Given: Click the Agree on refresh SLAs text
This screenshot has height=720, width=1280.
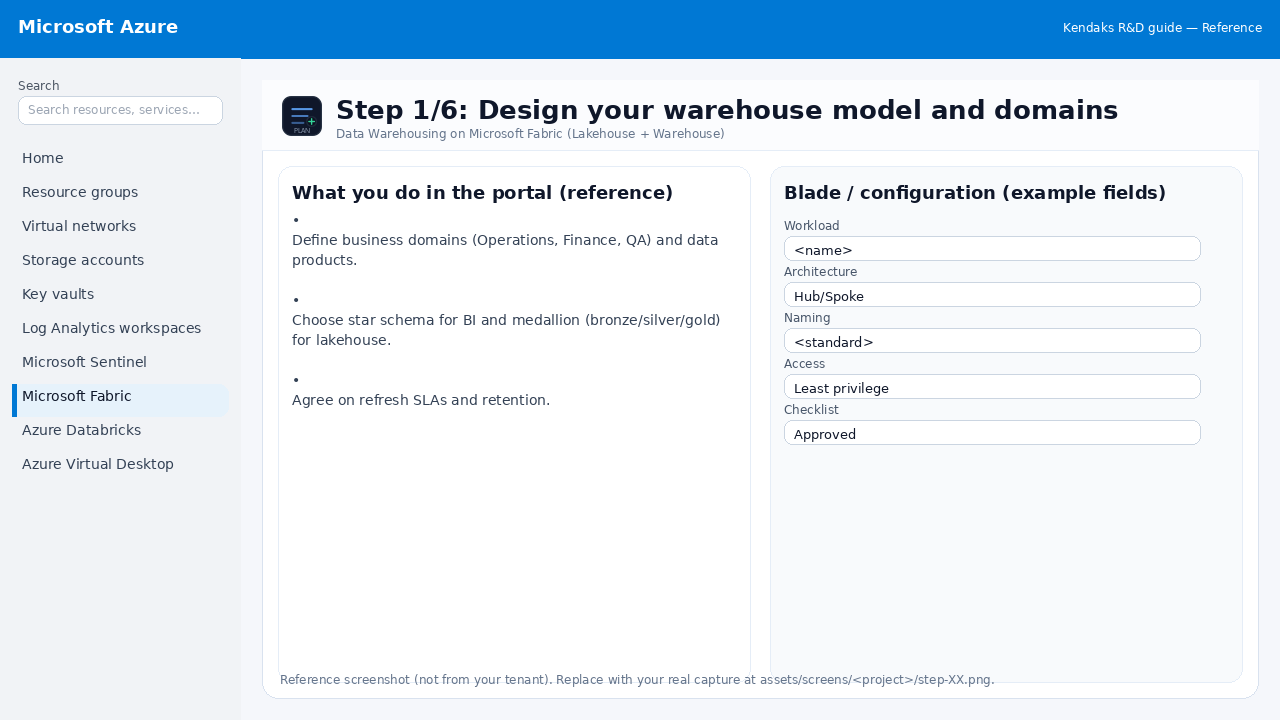Looking at the screenshot, I should point(421,400).
